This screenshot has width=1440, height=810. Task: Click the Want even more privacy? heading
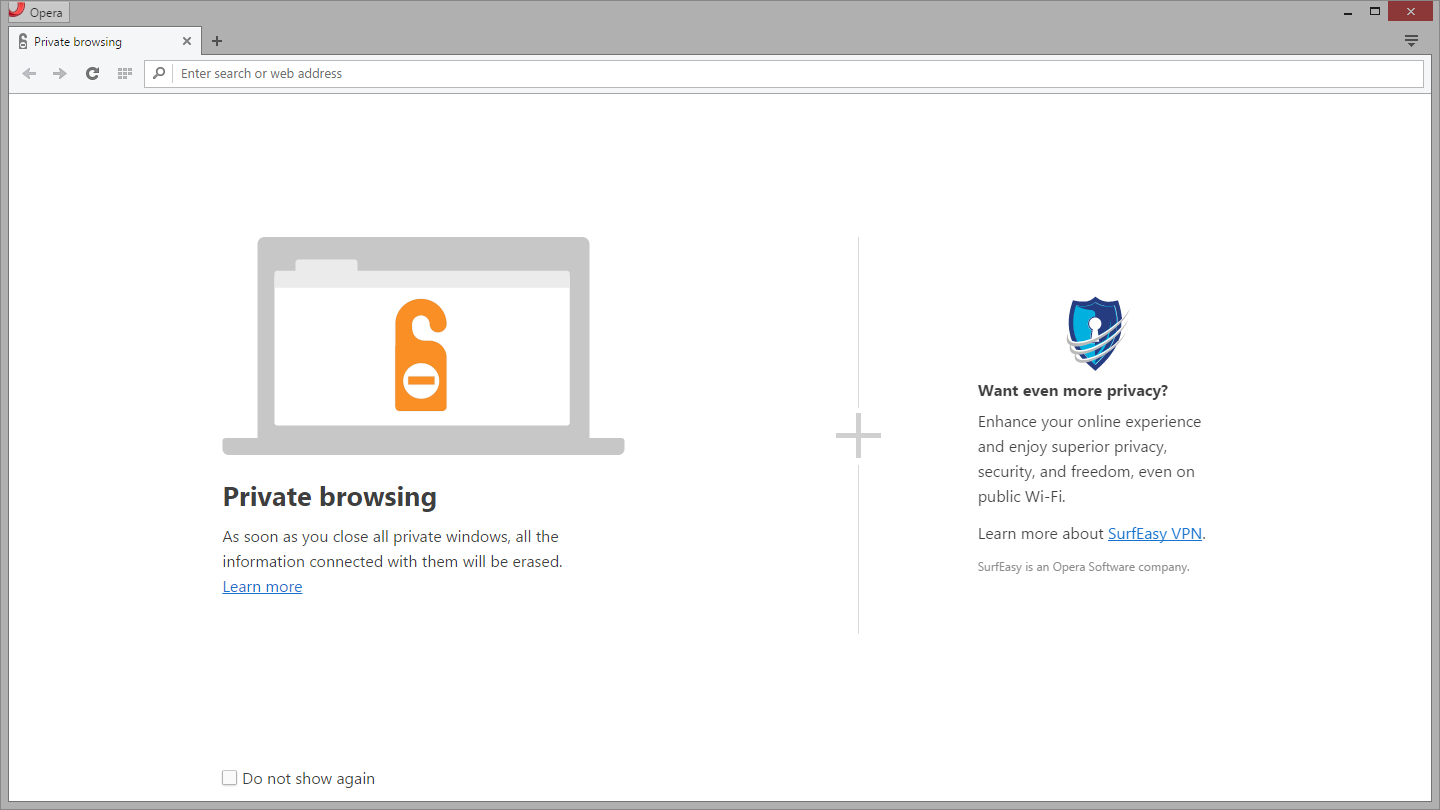click(1073, 391)
